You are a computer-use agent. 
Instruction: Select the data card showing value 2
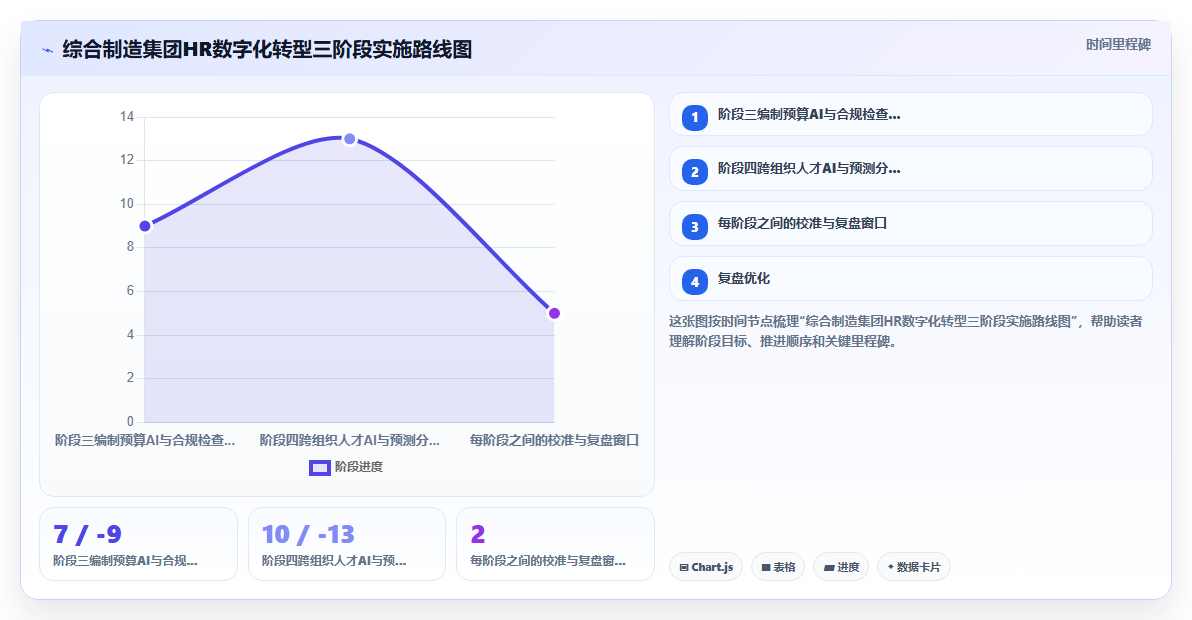[555, 544]
